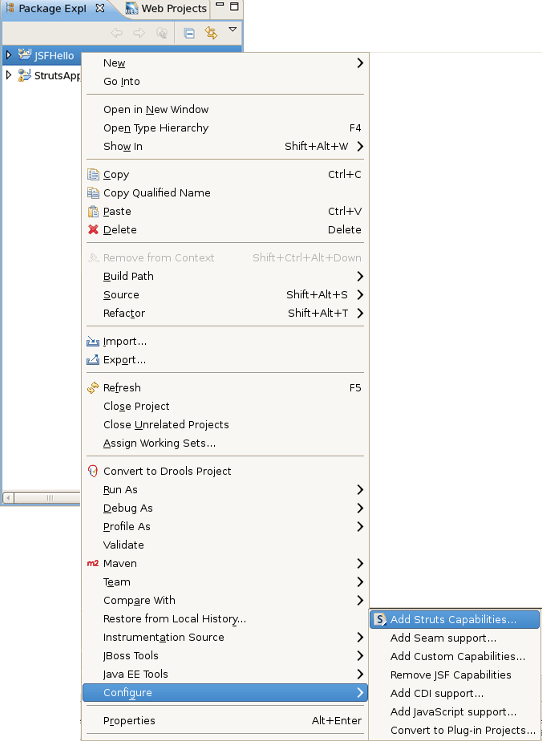Viewport: 546px width, 746px height.
Task: Choose Validate from the context menu
Action: point(225,545)
